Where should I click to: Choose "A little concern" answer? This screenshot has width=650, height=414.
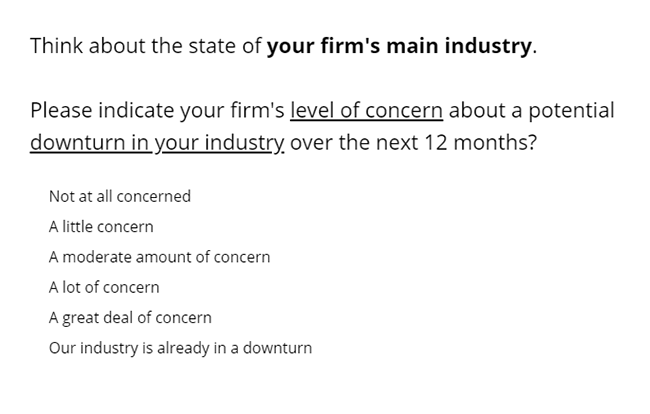[x=101, y=227]
